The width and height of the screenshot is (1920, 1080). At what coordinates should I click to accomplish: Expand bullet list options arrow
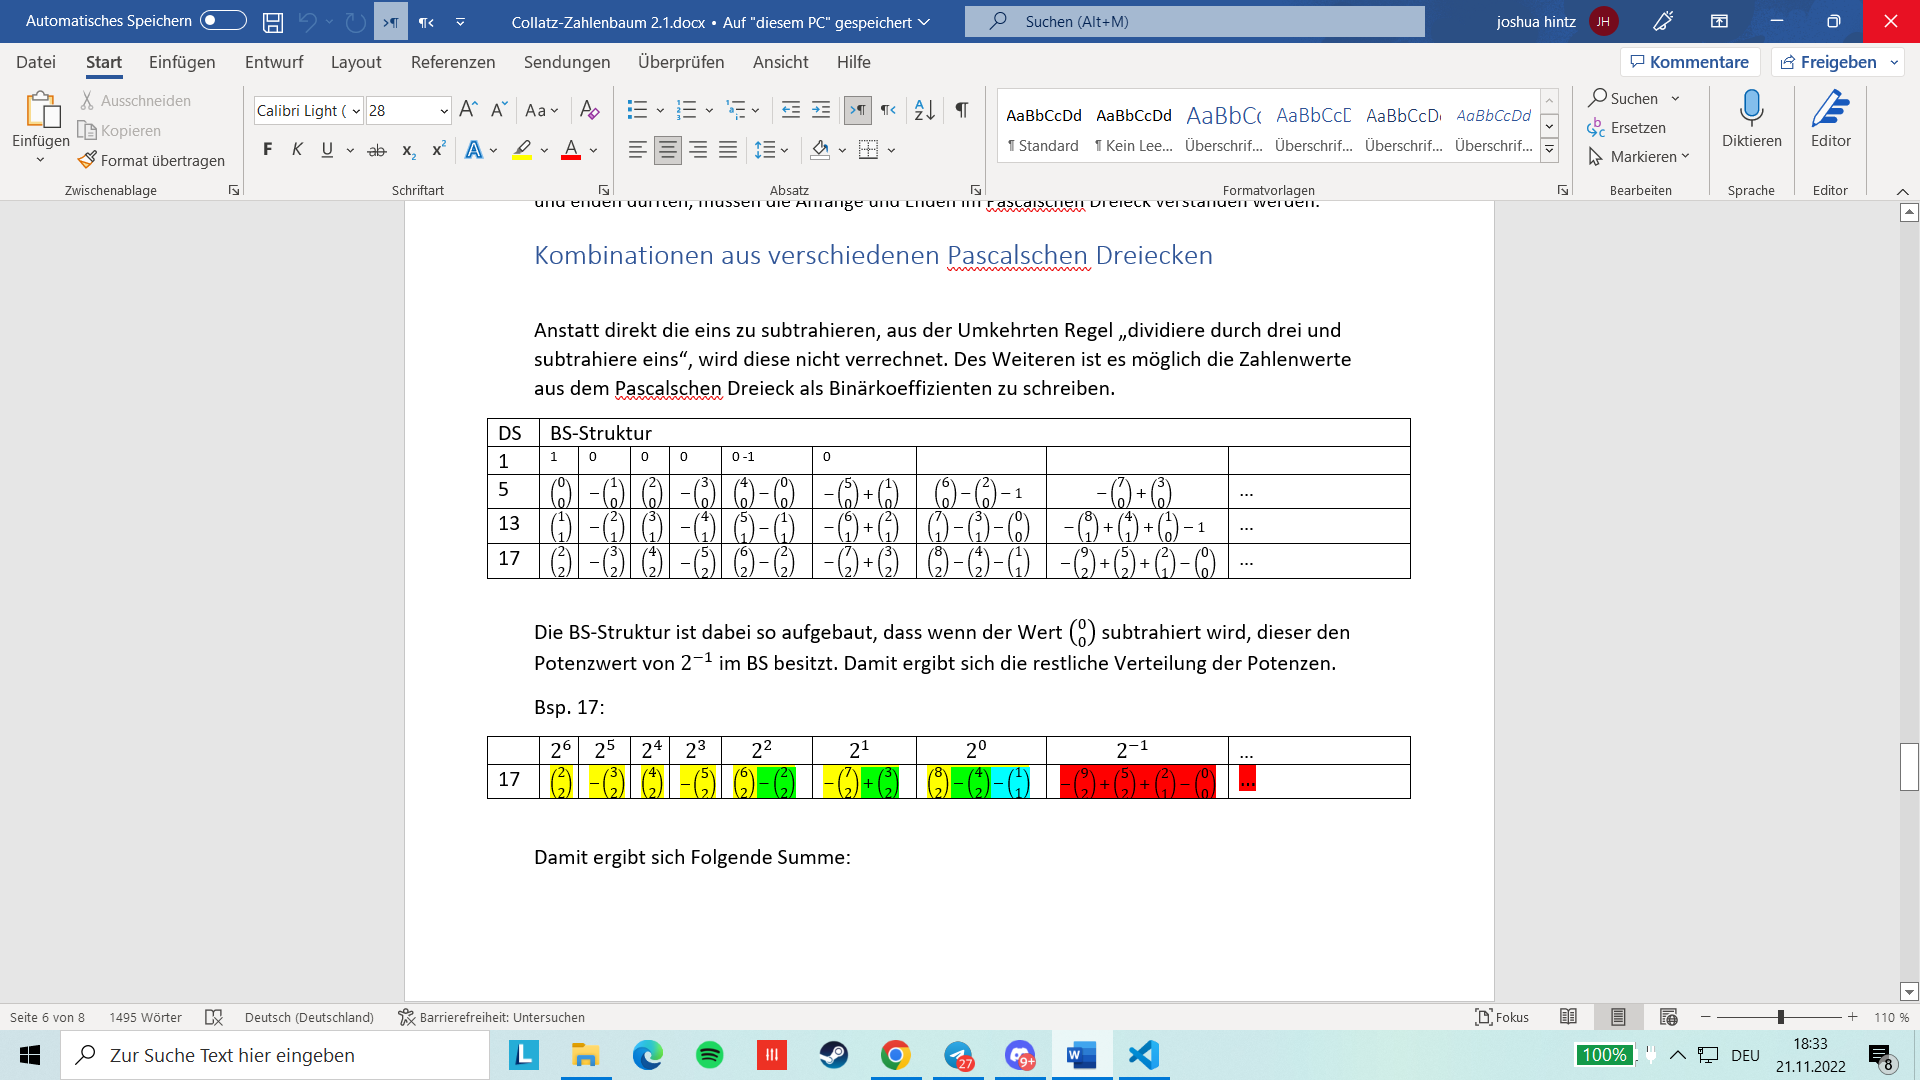point(660,111)
